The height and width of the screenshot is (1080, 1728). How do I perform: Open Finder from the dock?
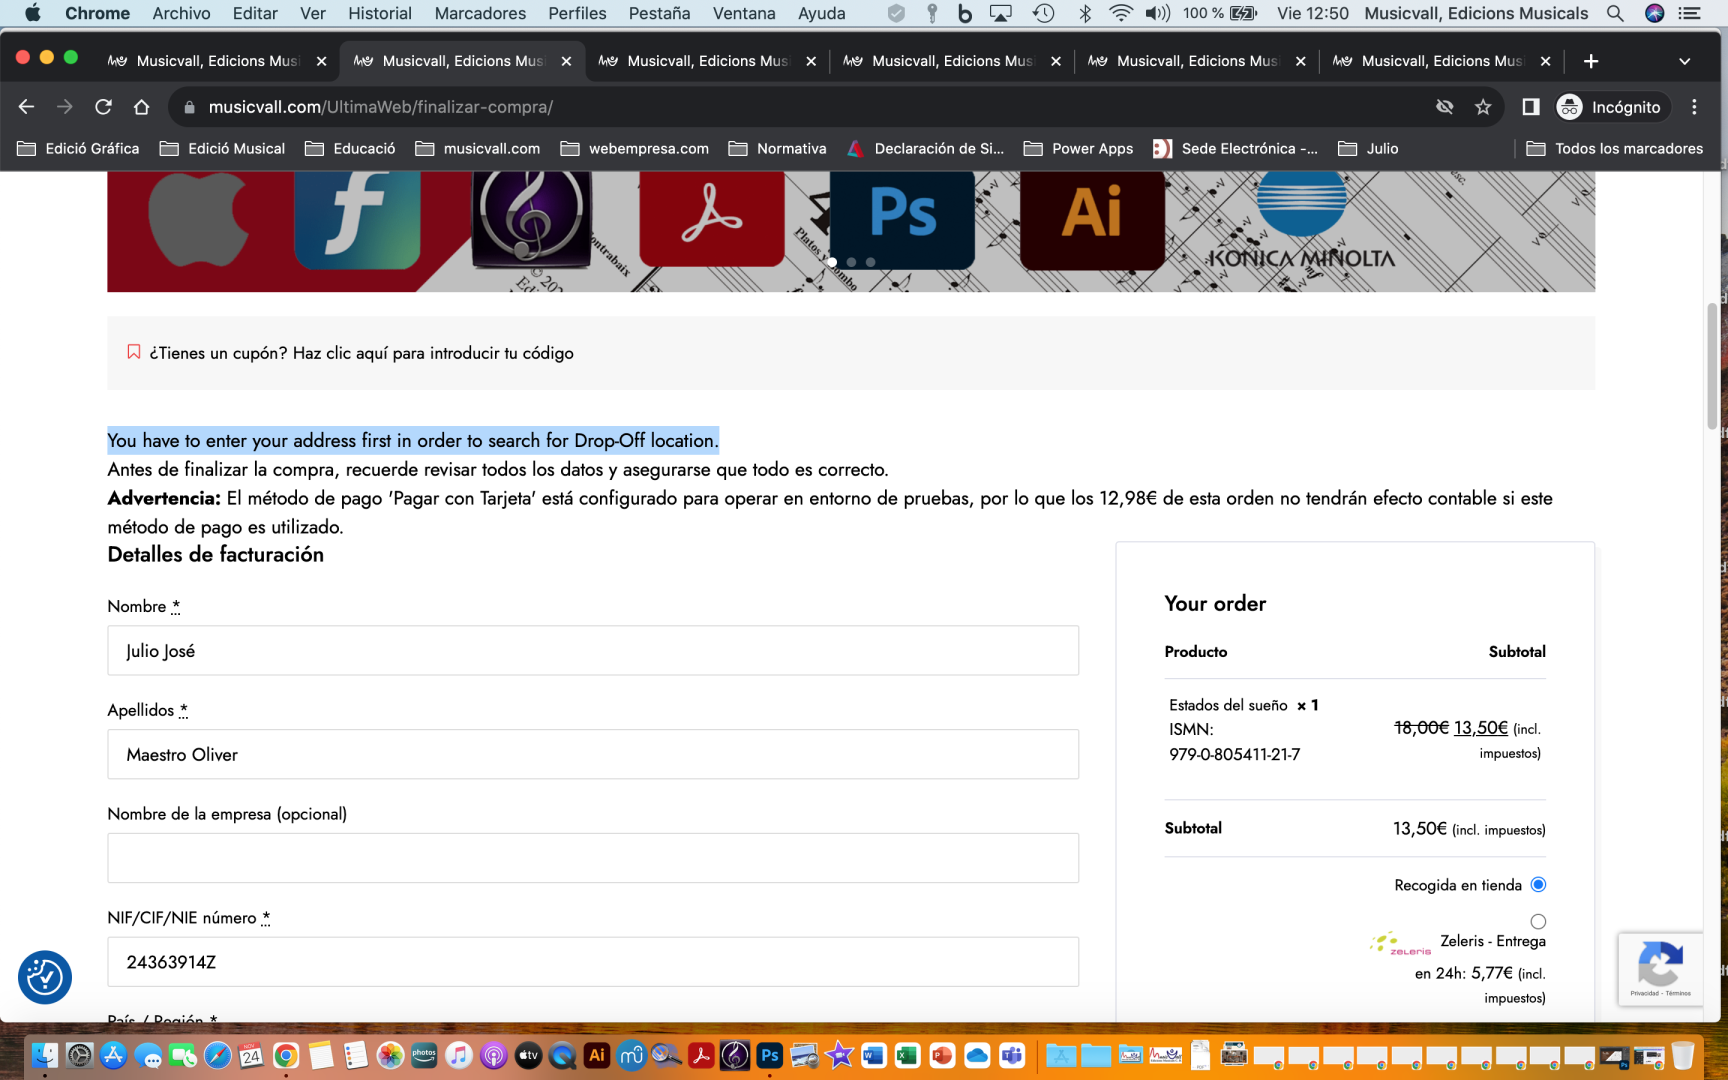point(45,1055)
